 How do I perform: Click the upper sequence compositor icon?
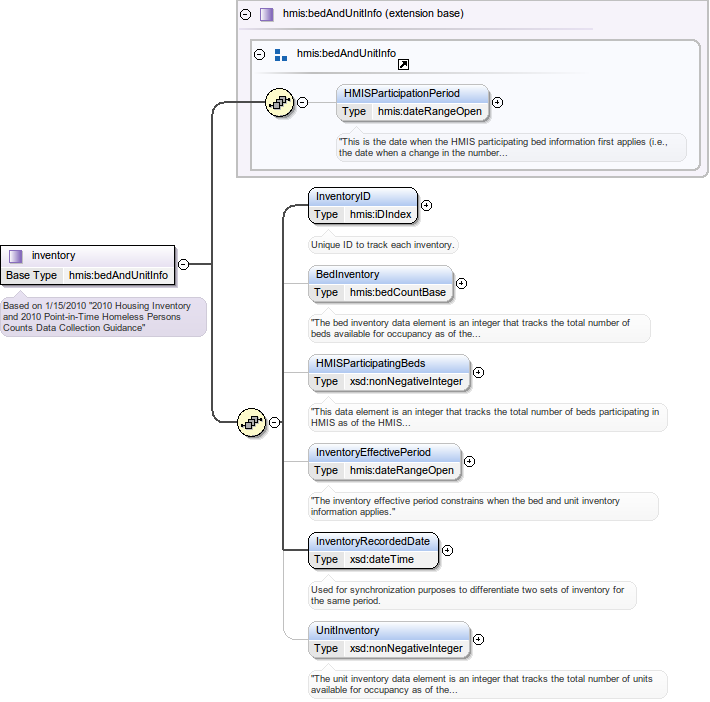tap(279, 102)
